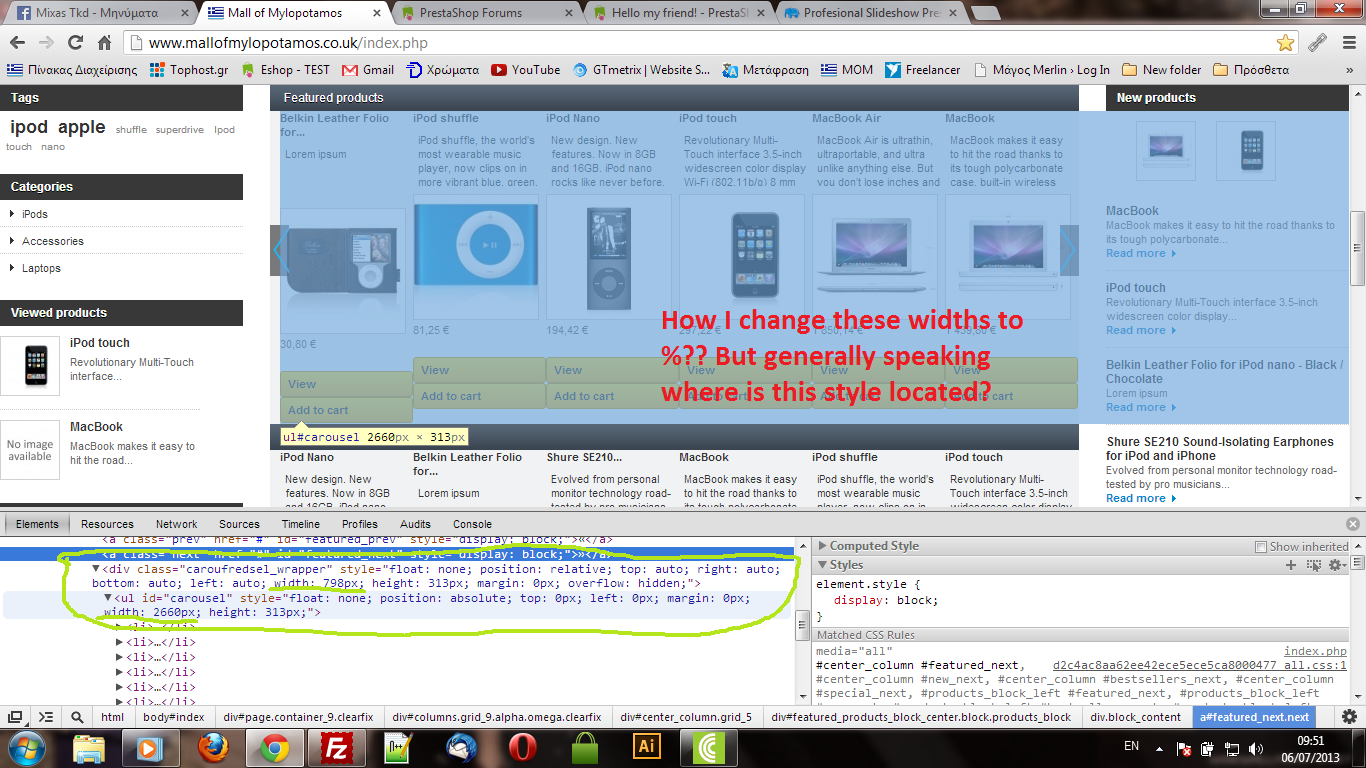Open the new tab button
1366x768 pixels.
985,13
